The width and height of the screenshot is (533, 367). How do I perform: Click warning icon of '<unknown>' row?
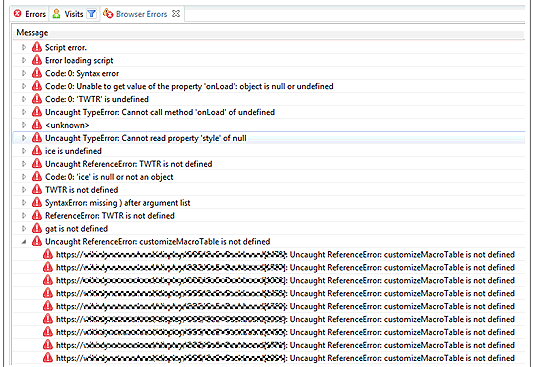[37, 125]
